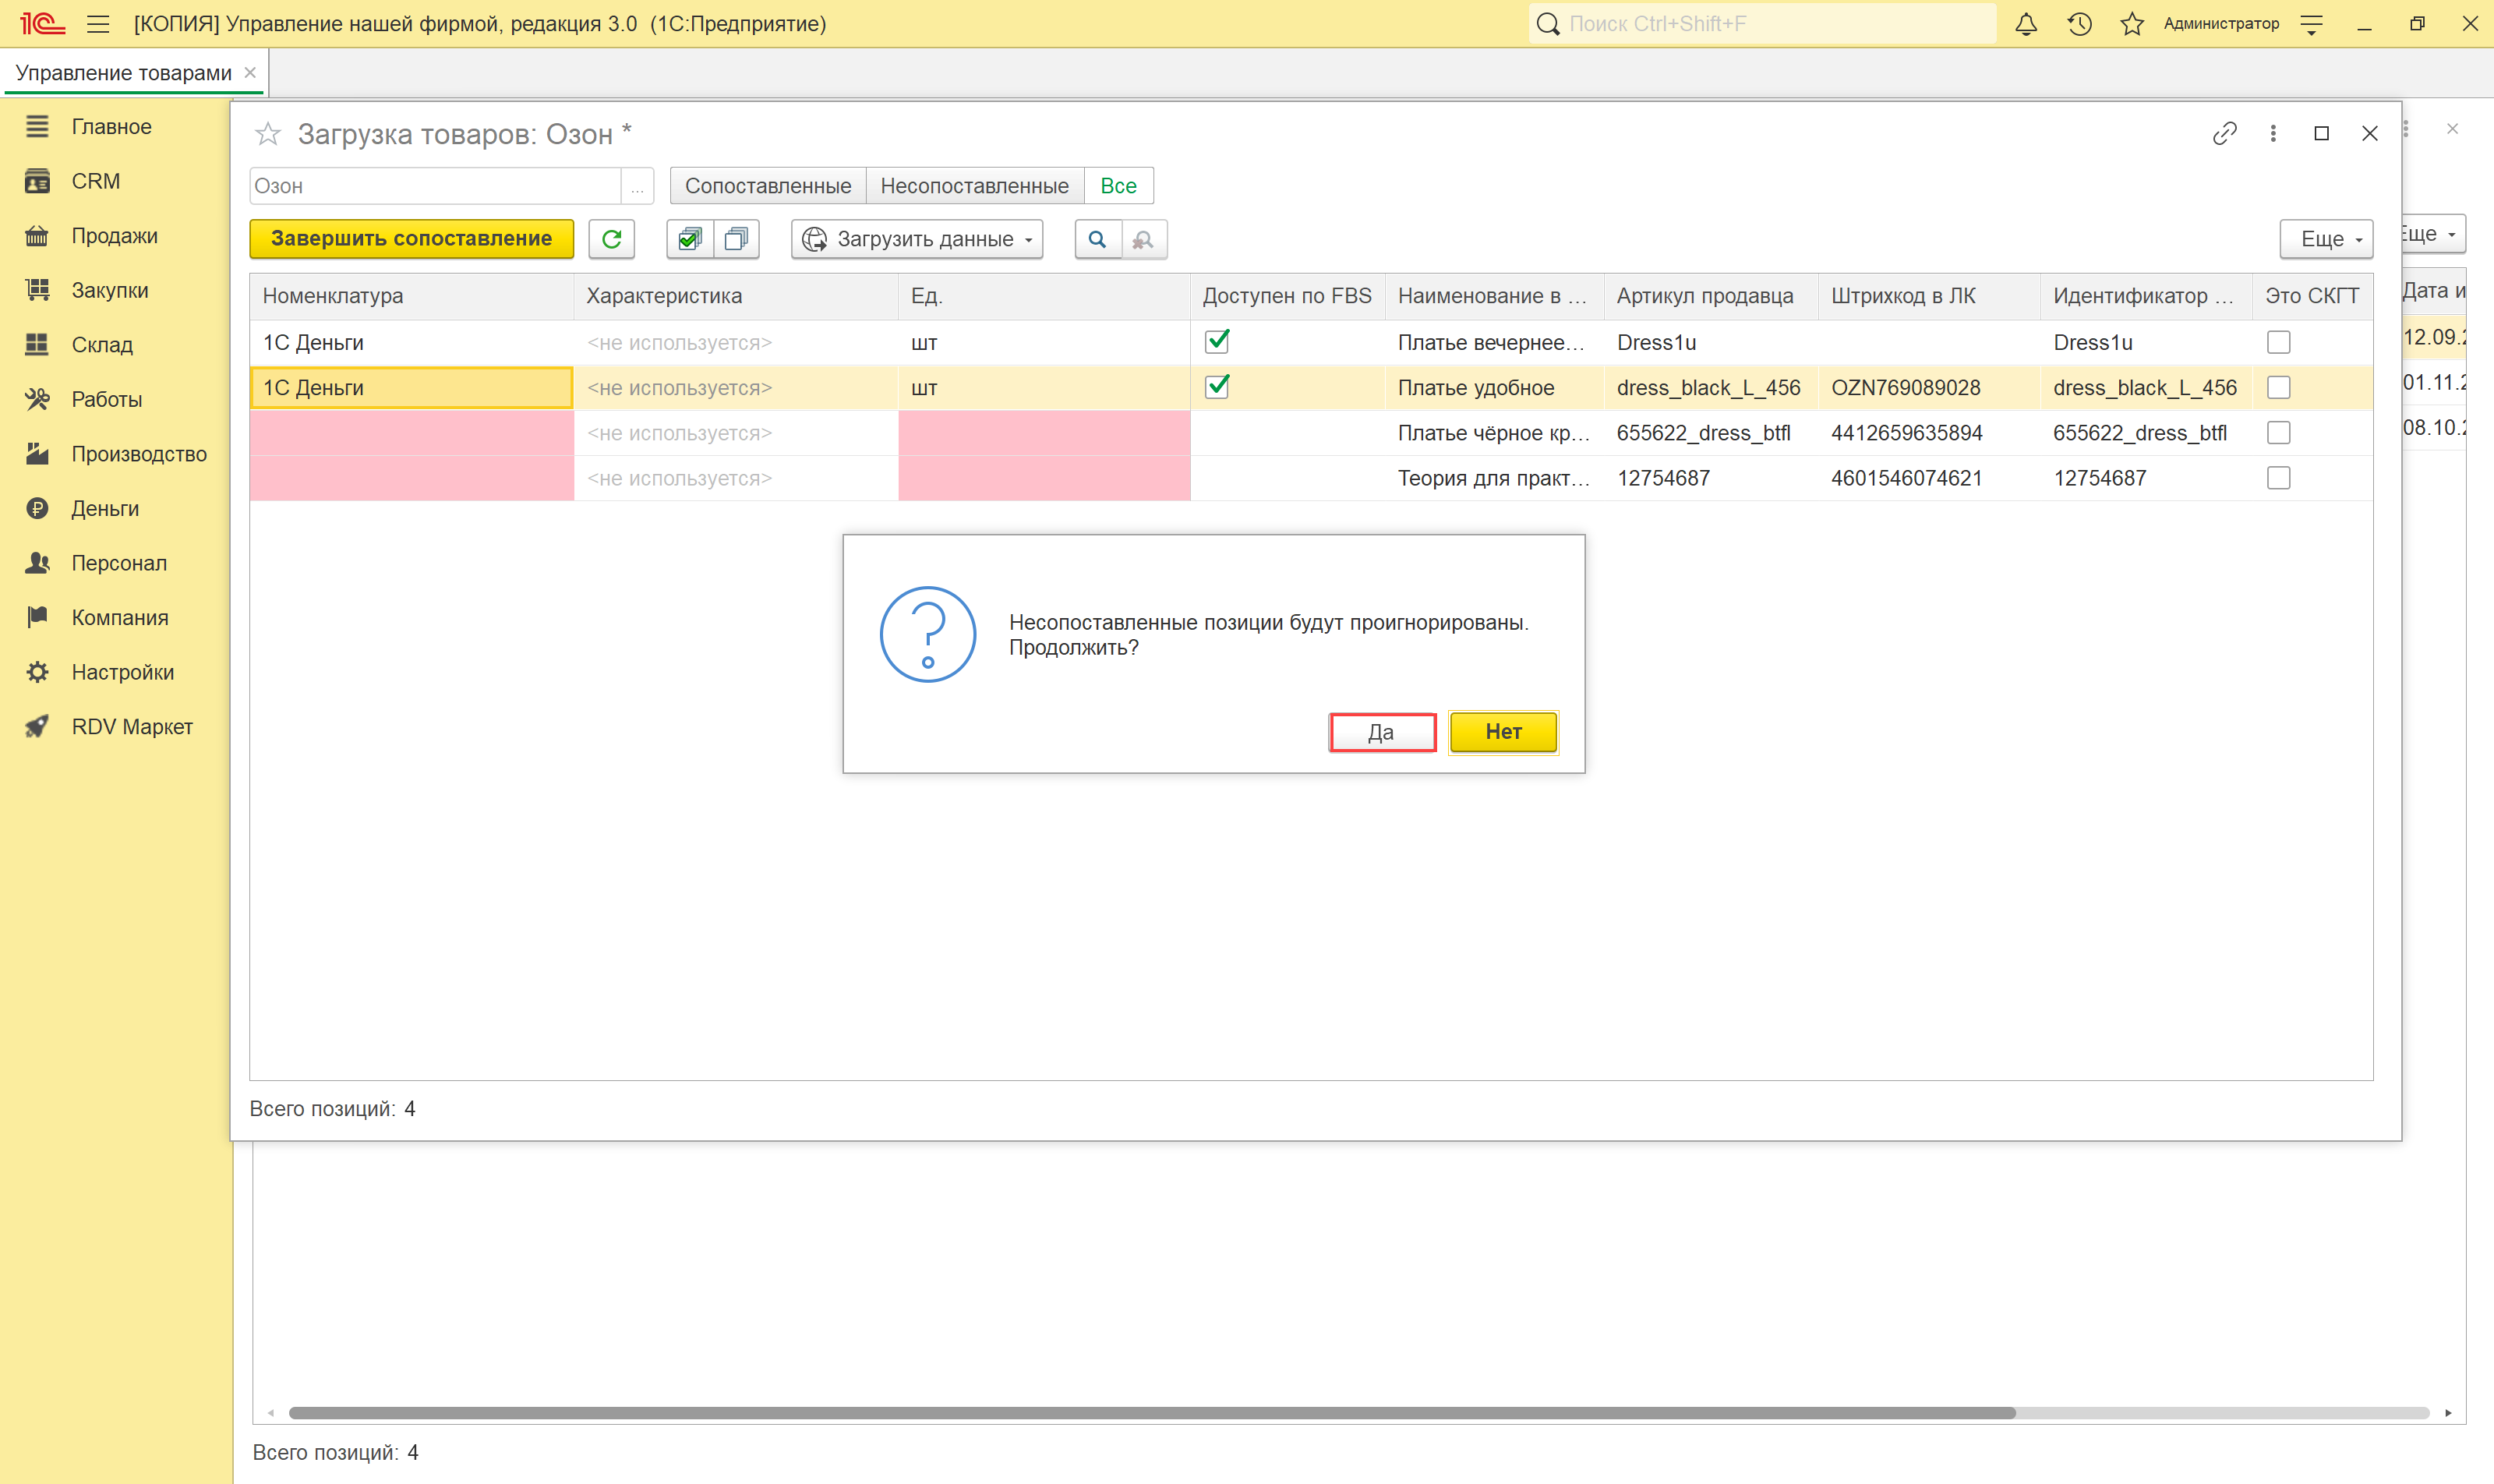Click the Доступен по FBS column header
The image size is (2494, 1484).
tap(1287, 296)
